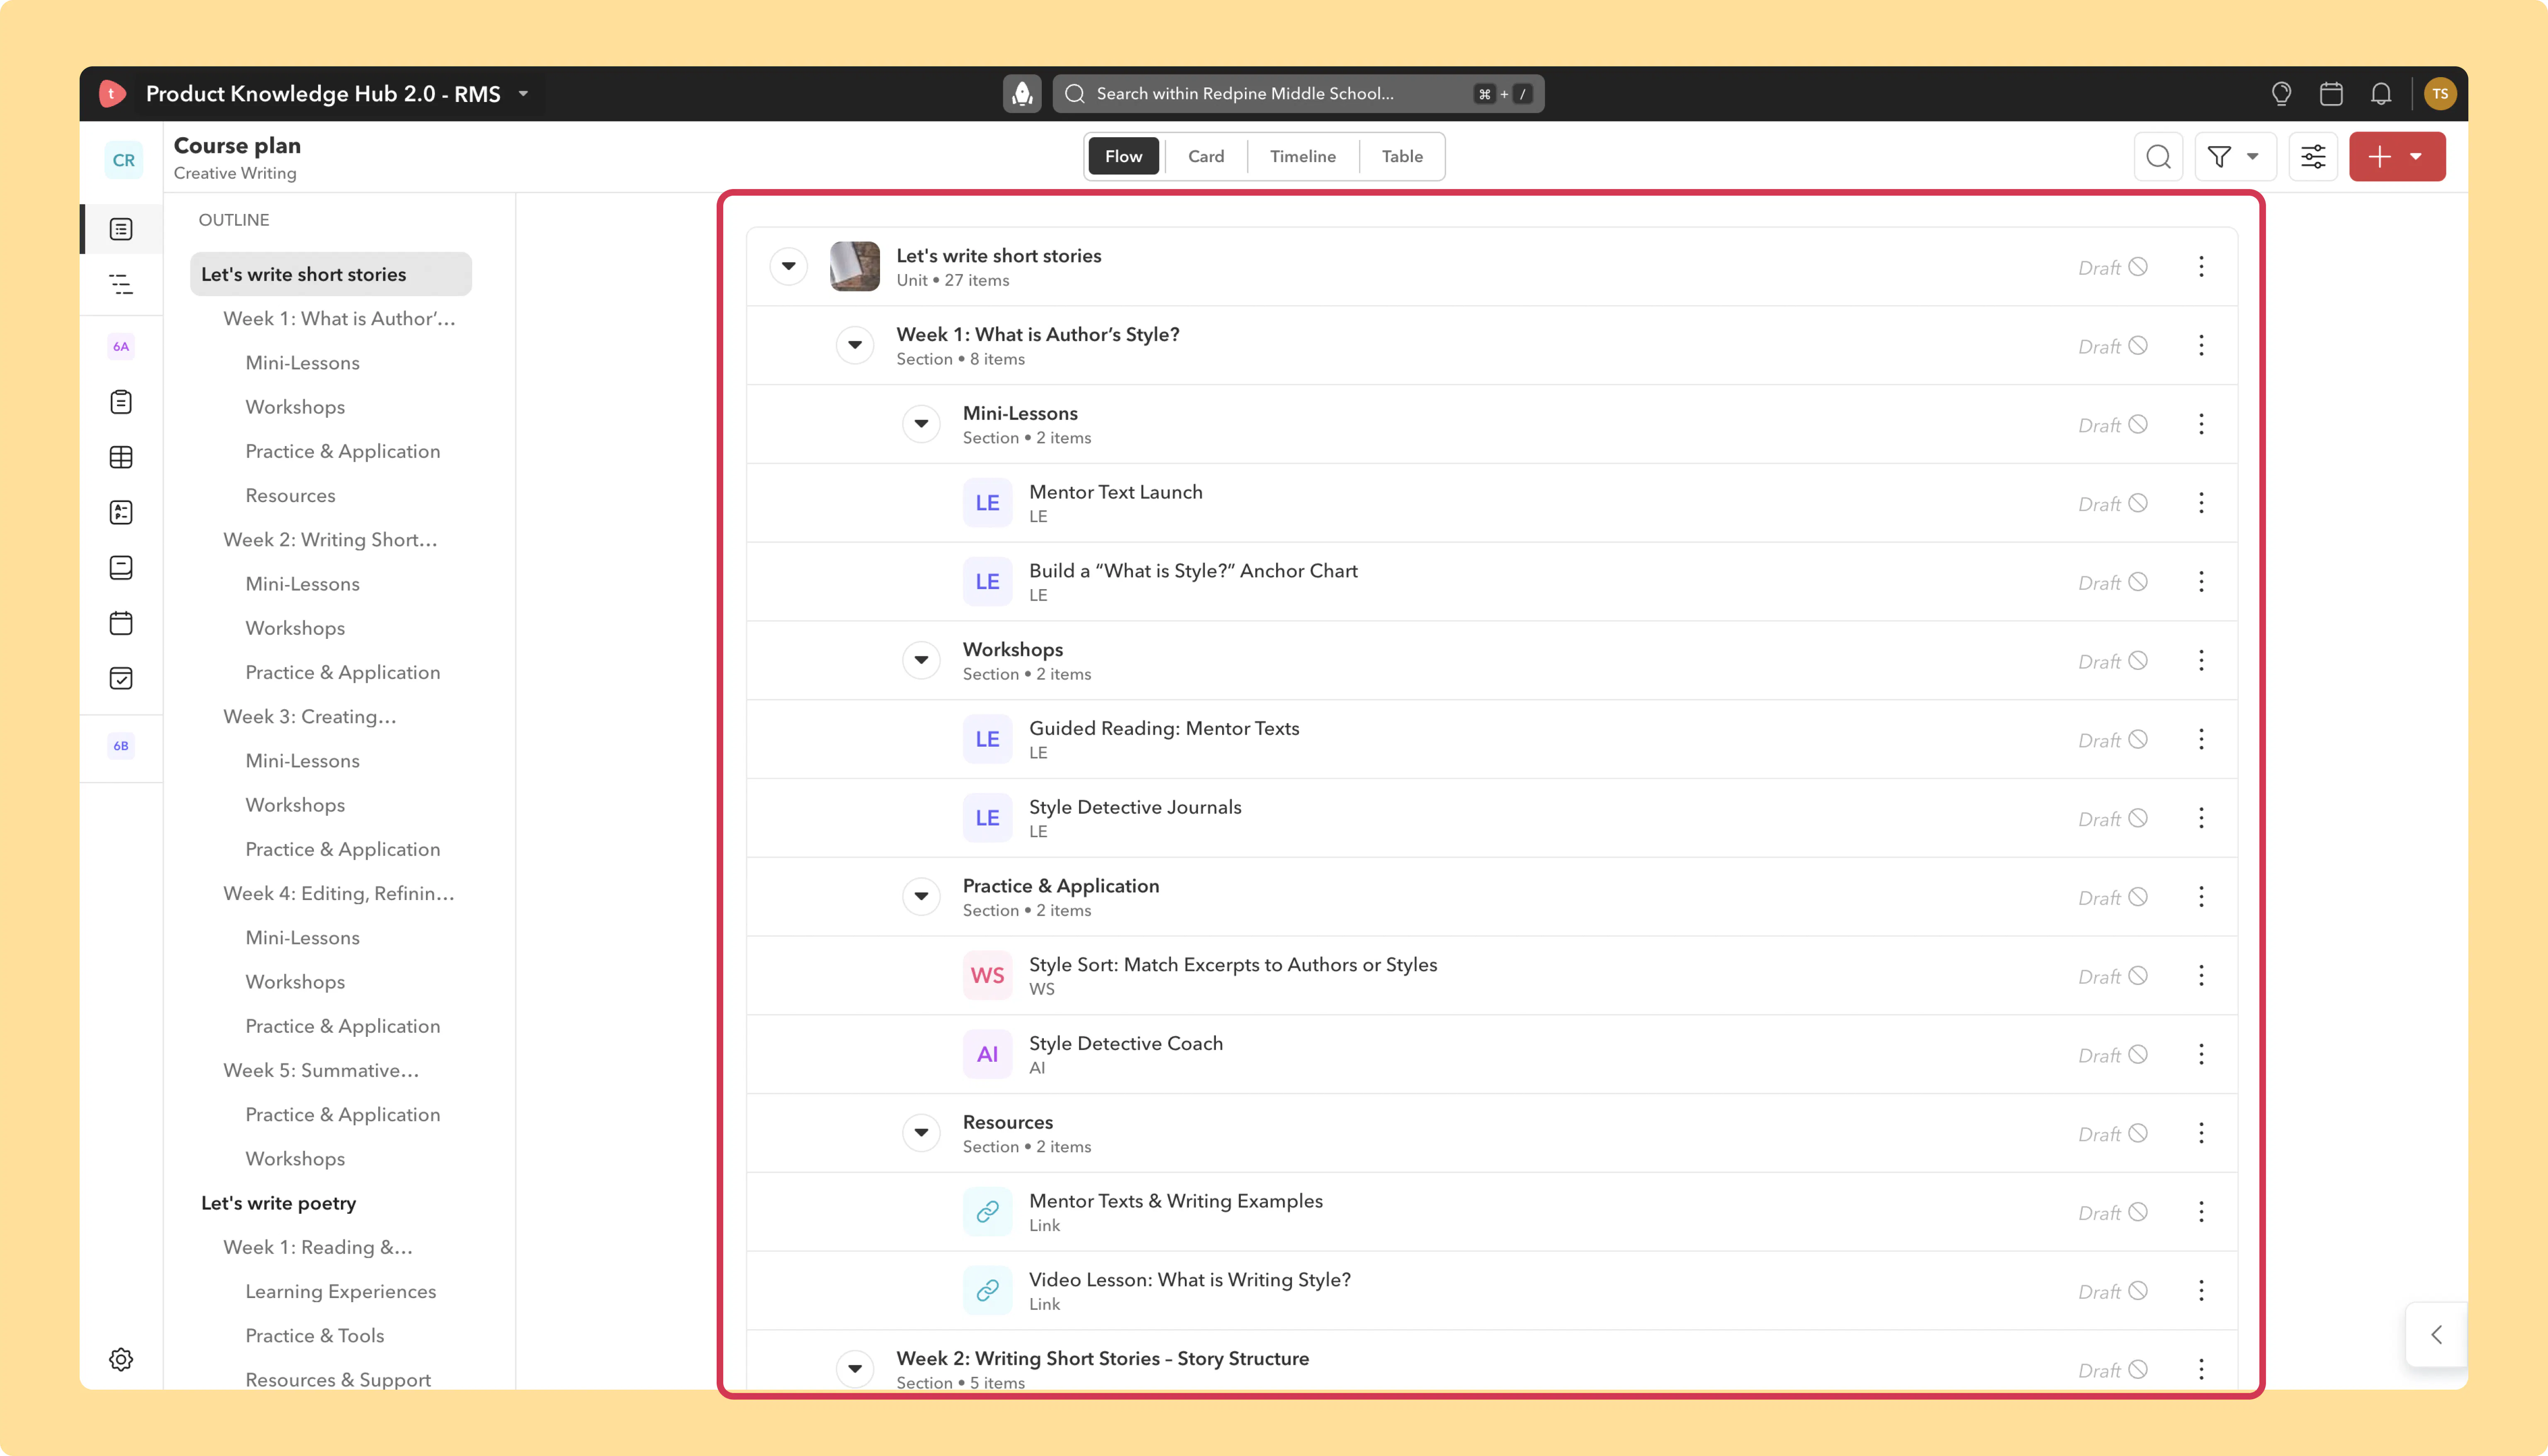Toggle Draft status for Guided Reading: Mentor Texts

[2112, 740]
